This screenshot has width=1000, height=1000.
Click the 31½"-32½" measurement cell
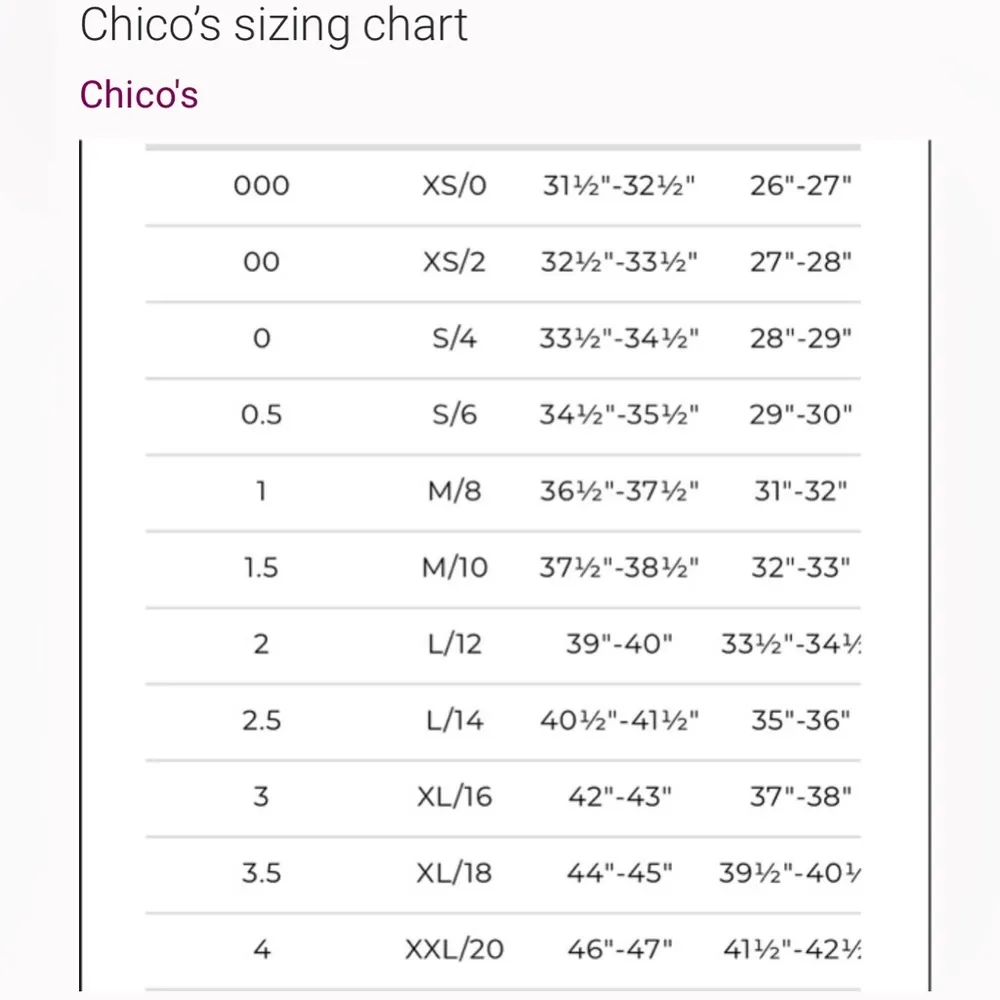tap(619, 186)
